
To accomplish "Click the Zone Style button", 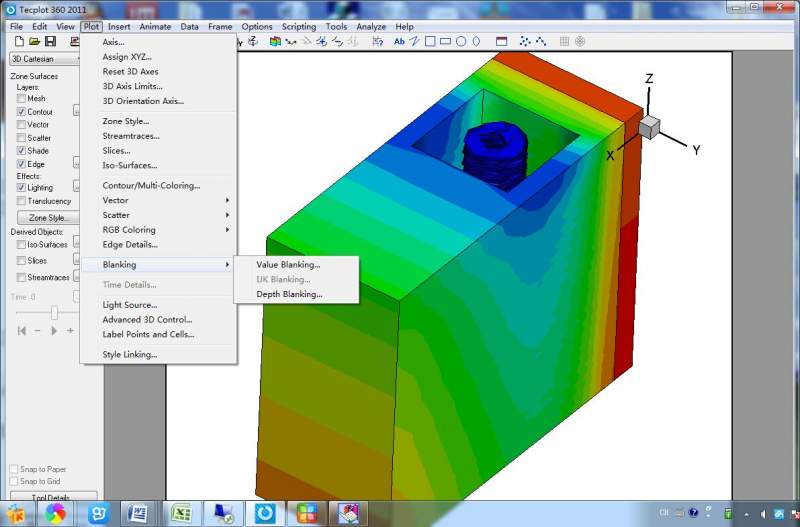I will pyautogui.click(x=48, y=217).
